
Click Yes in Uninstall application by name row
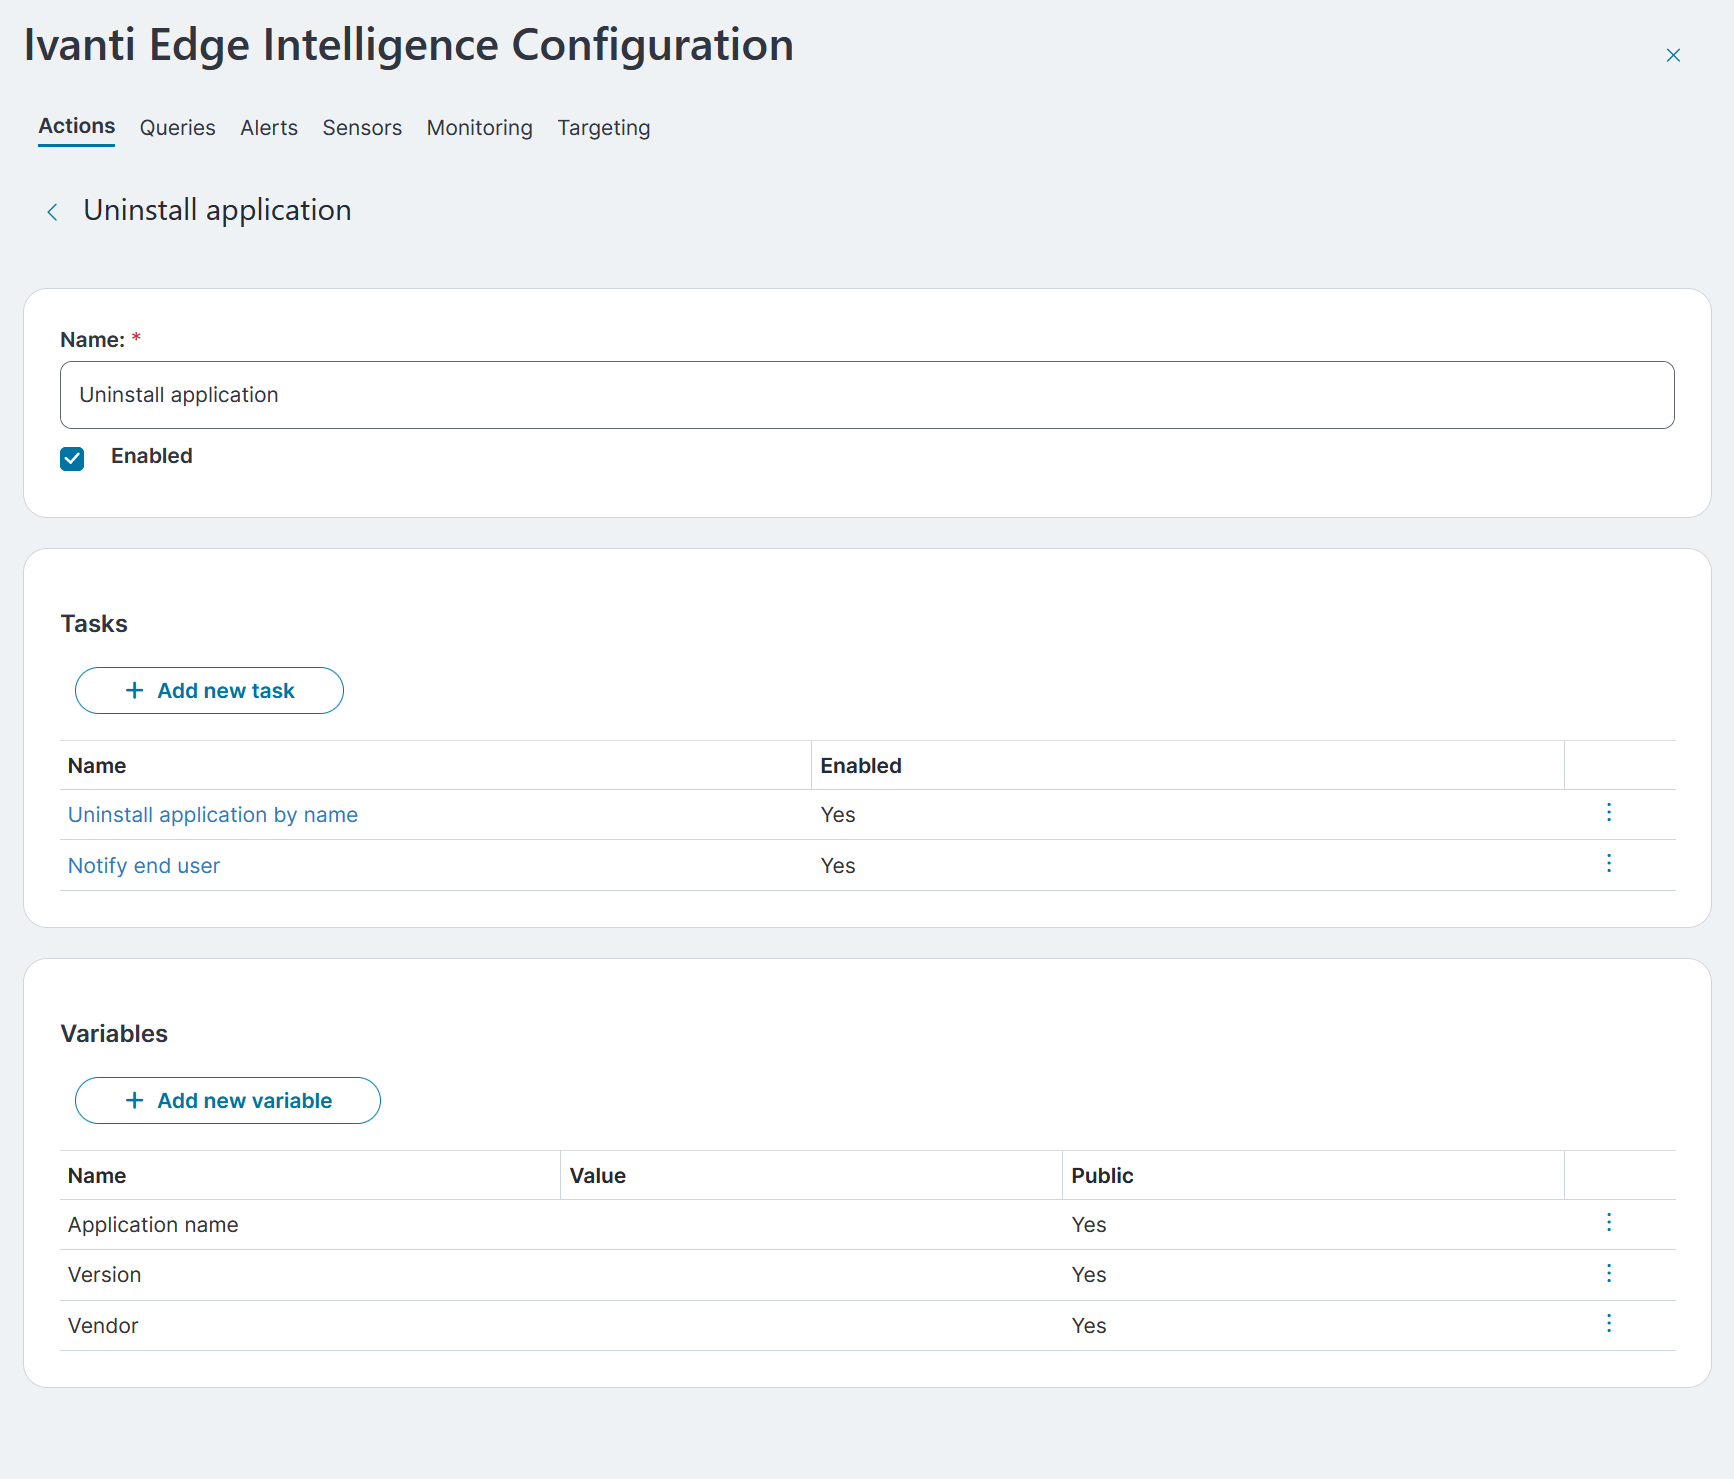click(x=838, y=815)
